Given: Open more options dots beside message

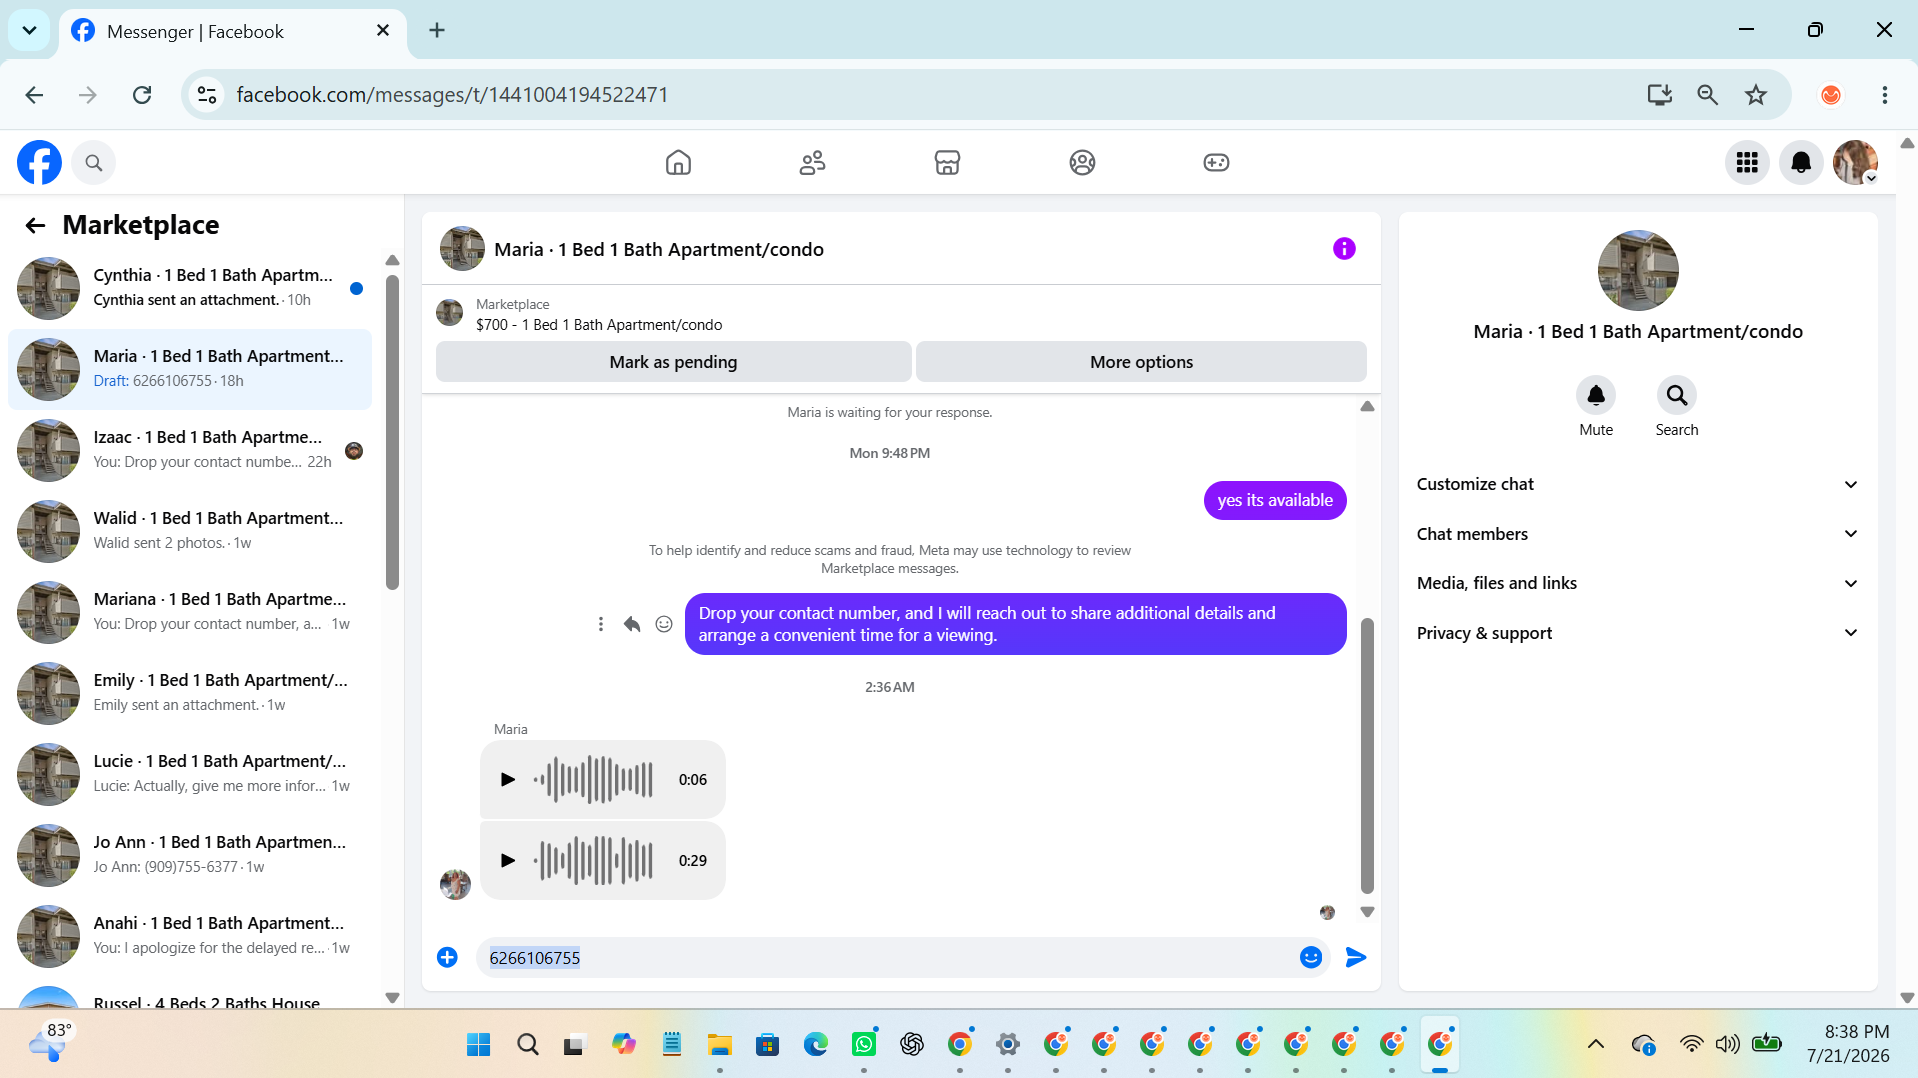Looking at the screenshot, I should point(600,624).
